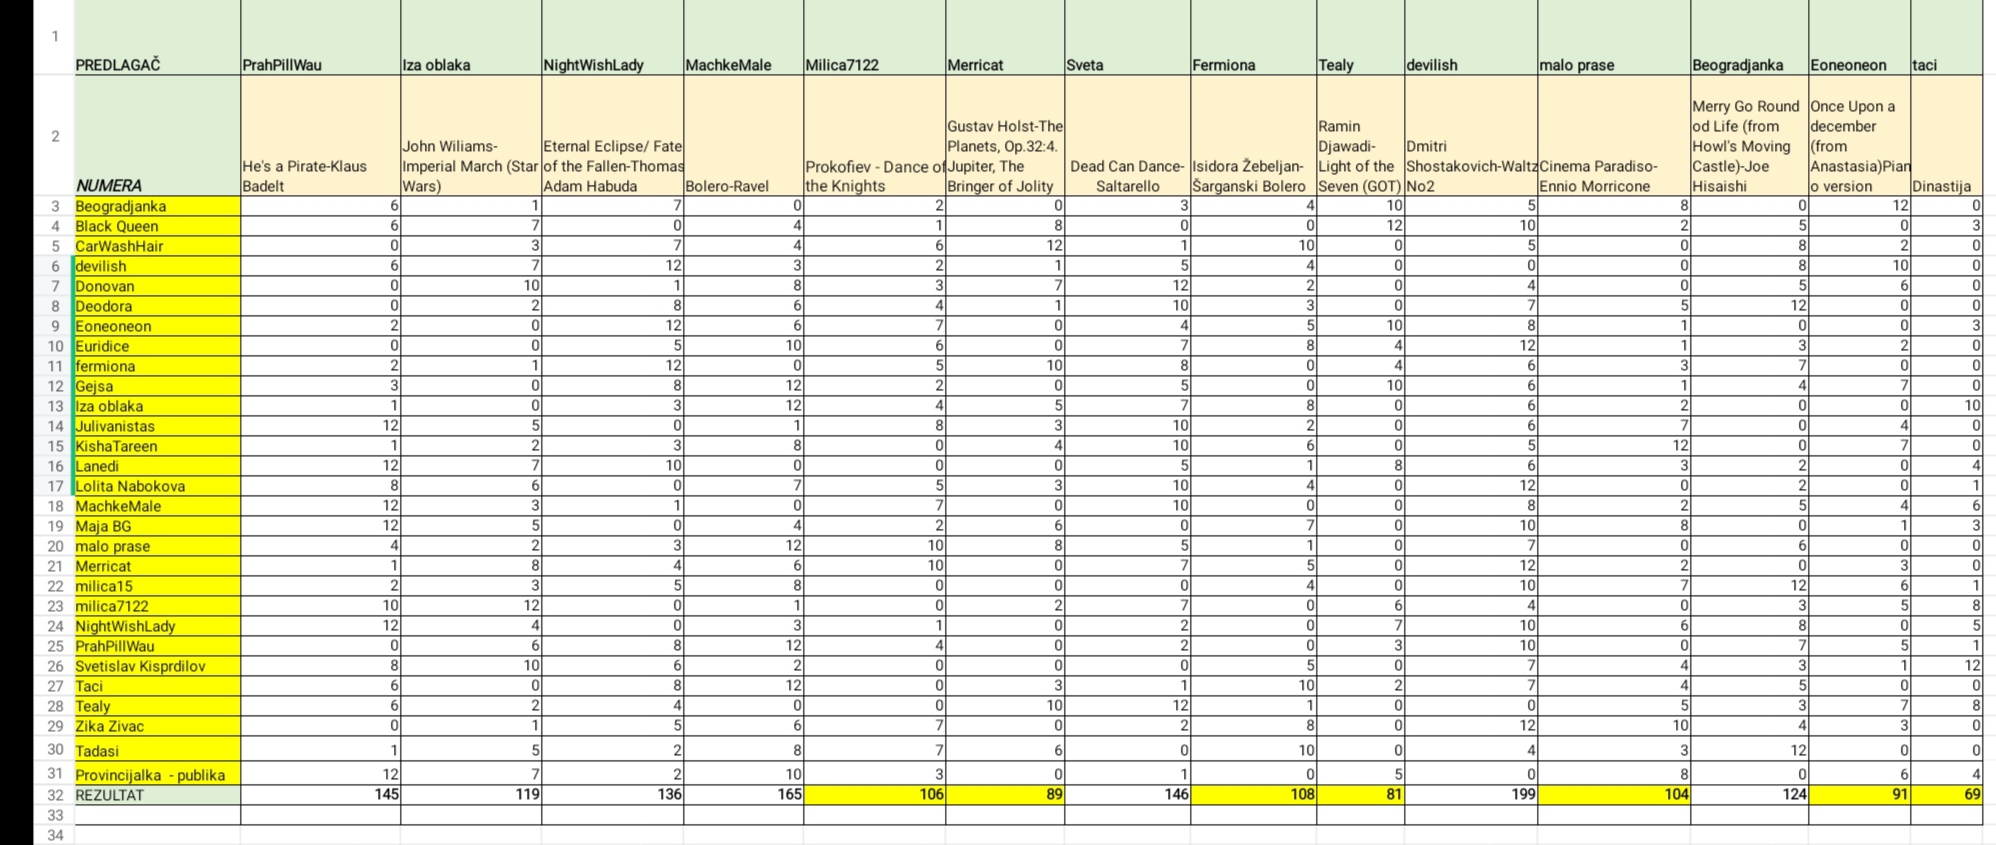Click the highlighted total 104

(1614, 795)
